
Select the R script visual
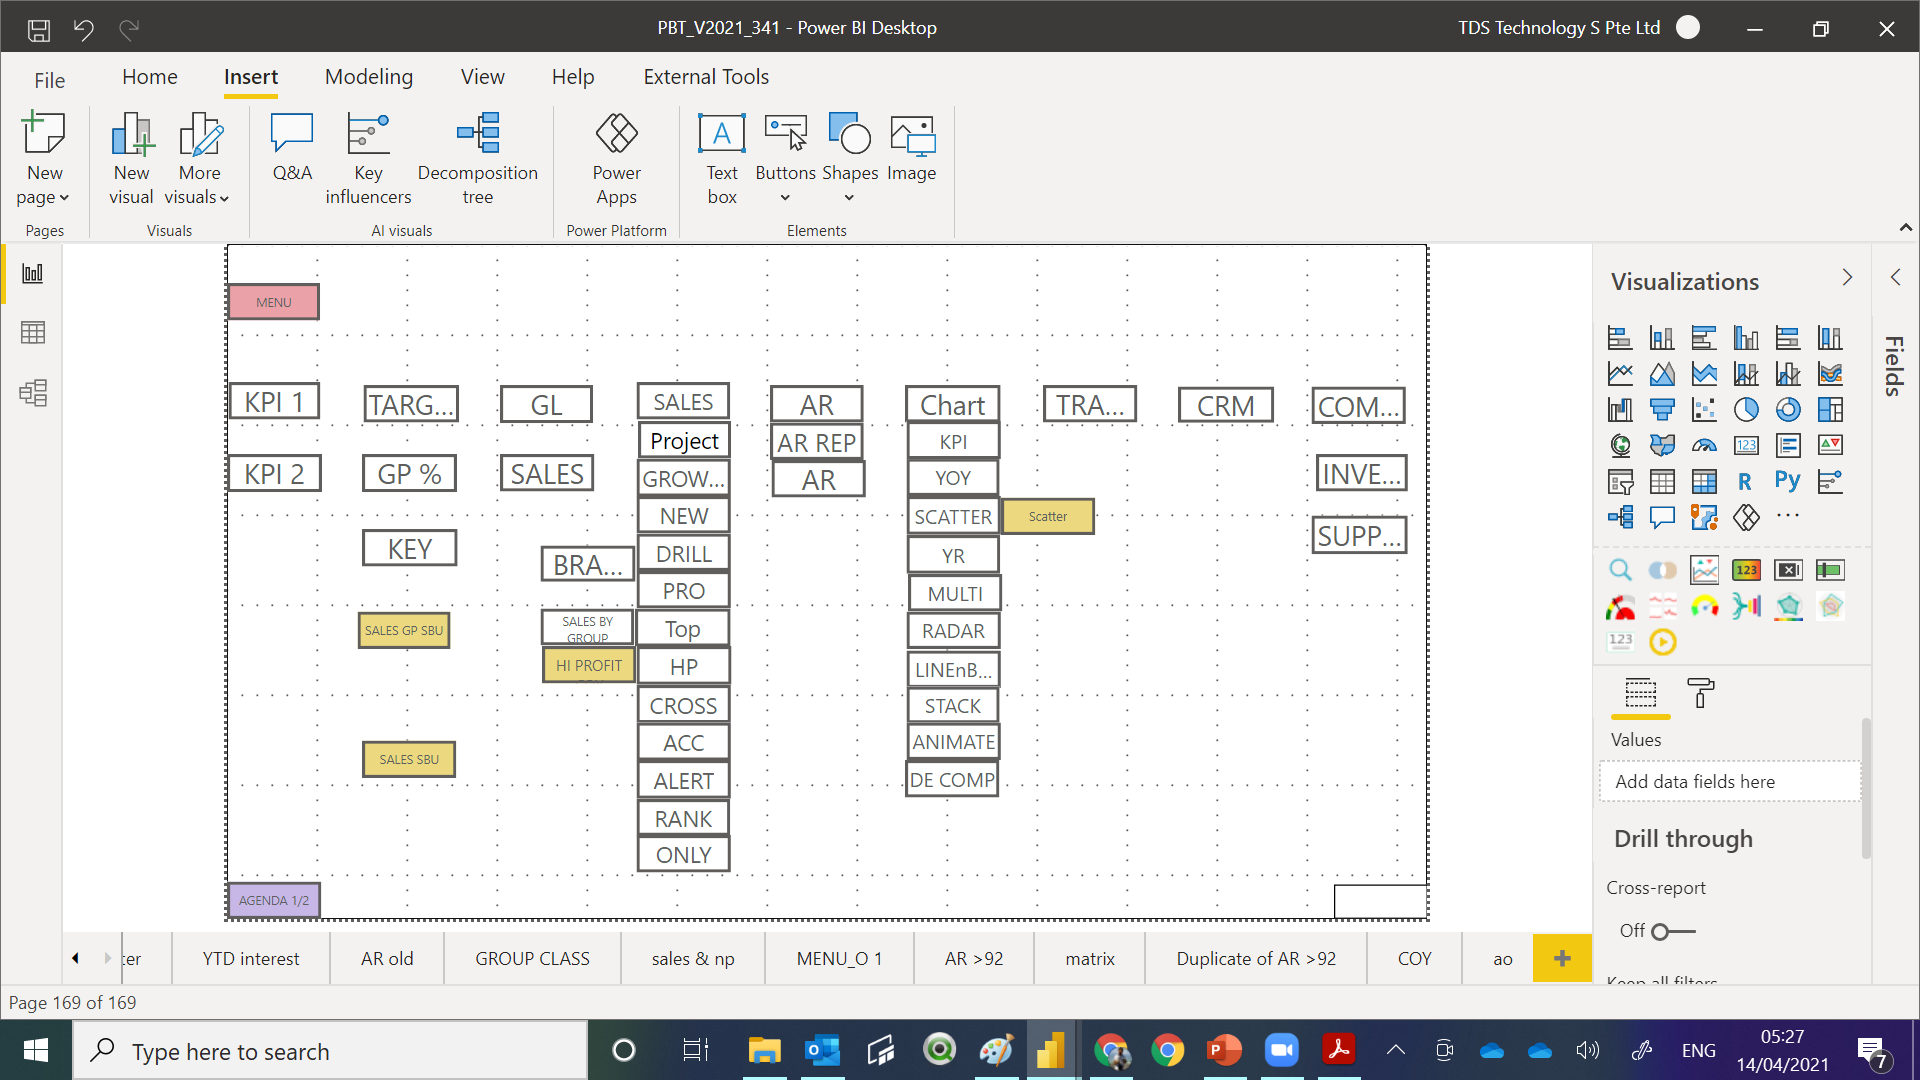[1745, 481]
